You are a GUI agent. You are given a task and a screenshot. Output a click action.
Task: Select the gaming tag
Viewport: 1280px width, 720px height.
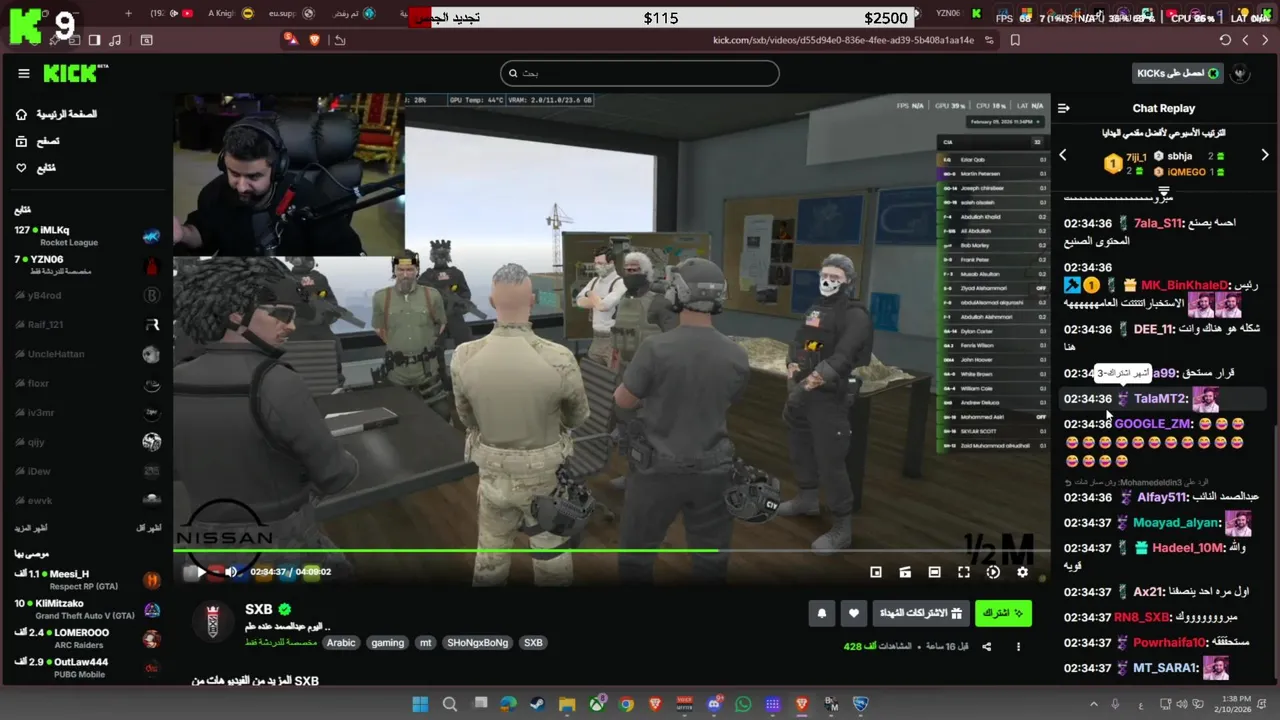pyautogui.click(x=388, y=643)
